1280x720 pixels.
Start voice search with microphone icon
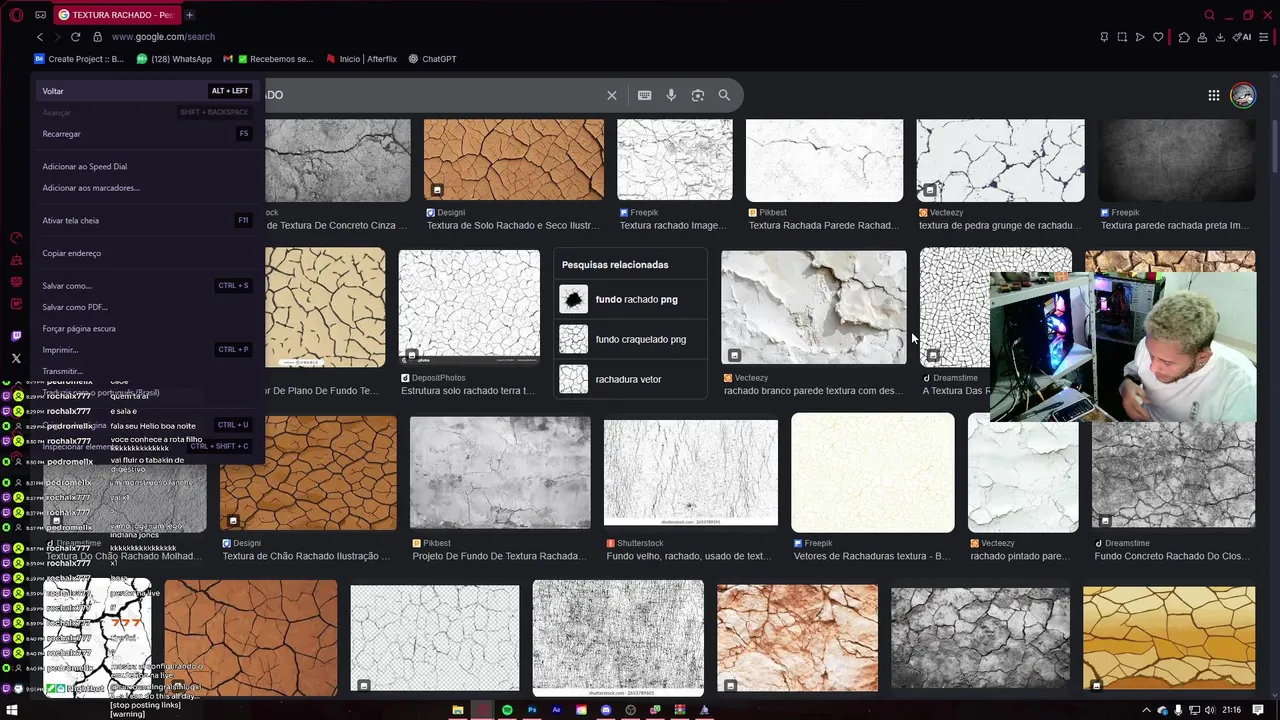[671, 95]
